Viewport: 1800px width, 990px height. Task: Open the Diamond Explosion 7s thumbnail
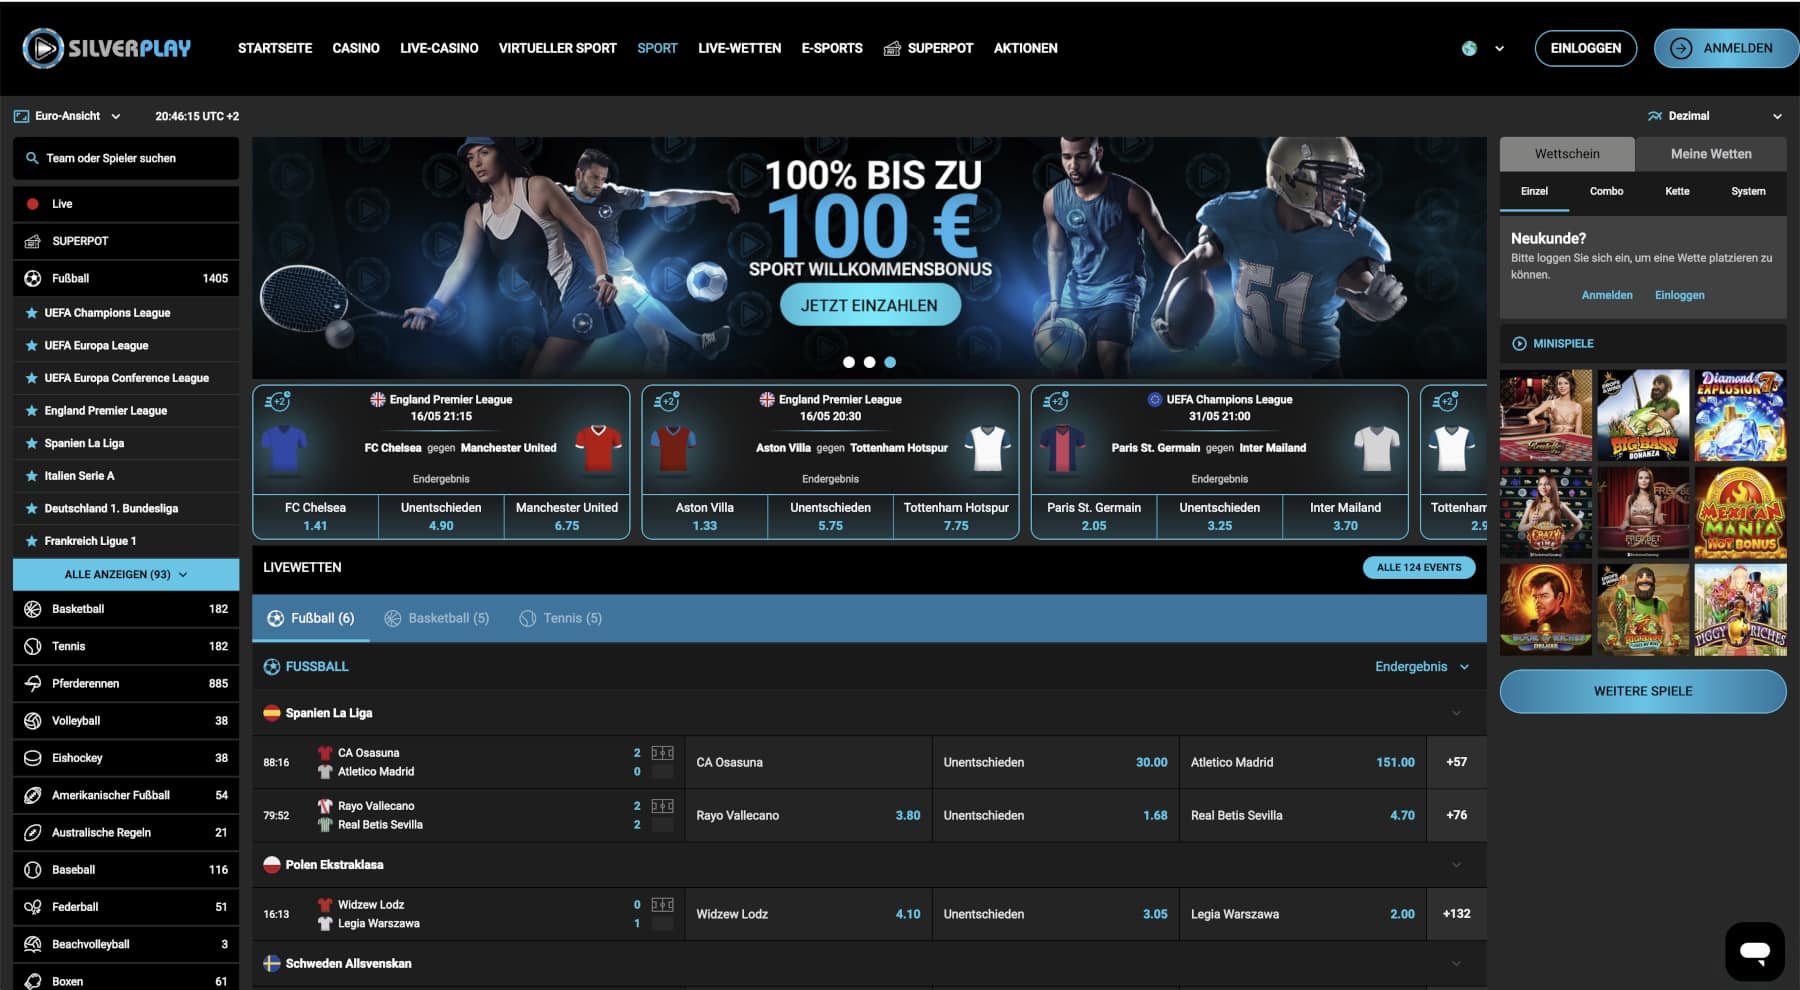(1740, 415)
